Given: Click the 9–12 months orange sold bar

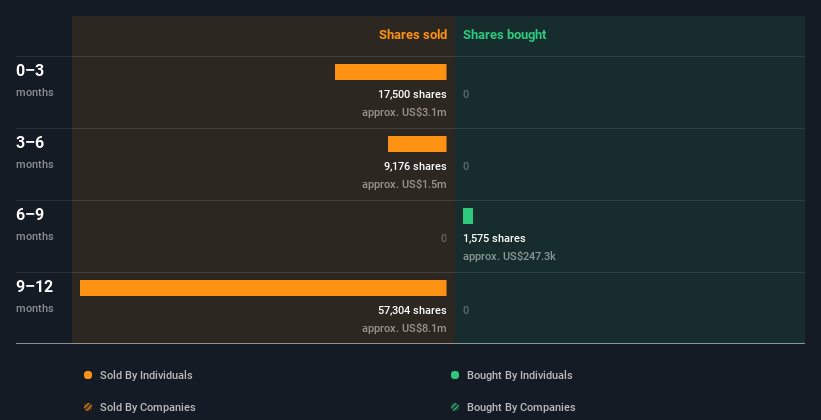Looking at the screenshot, I should [263, 288].
